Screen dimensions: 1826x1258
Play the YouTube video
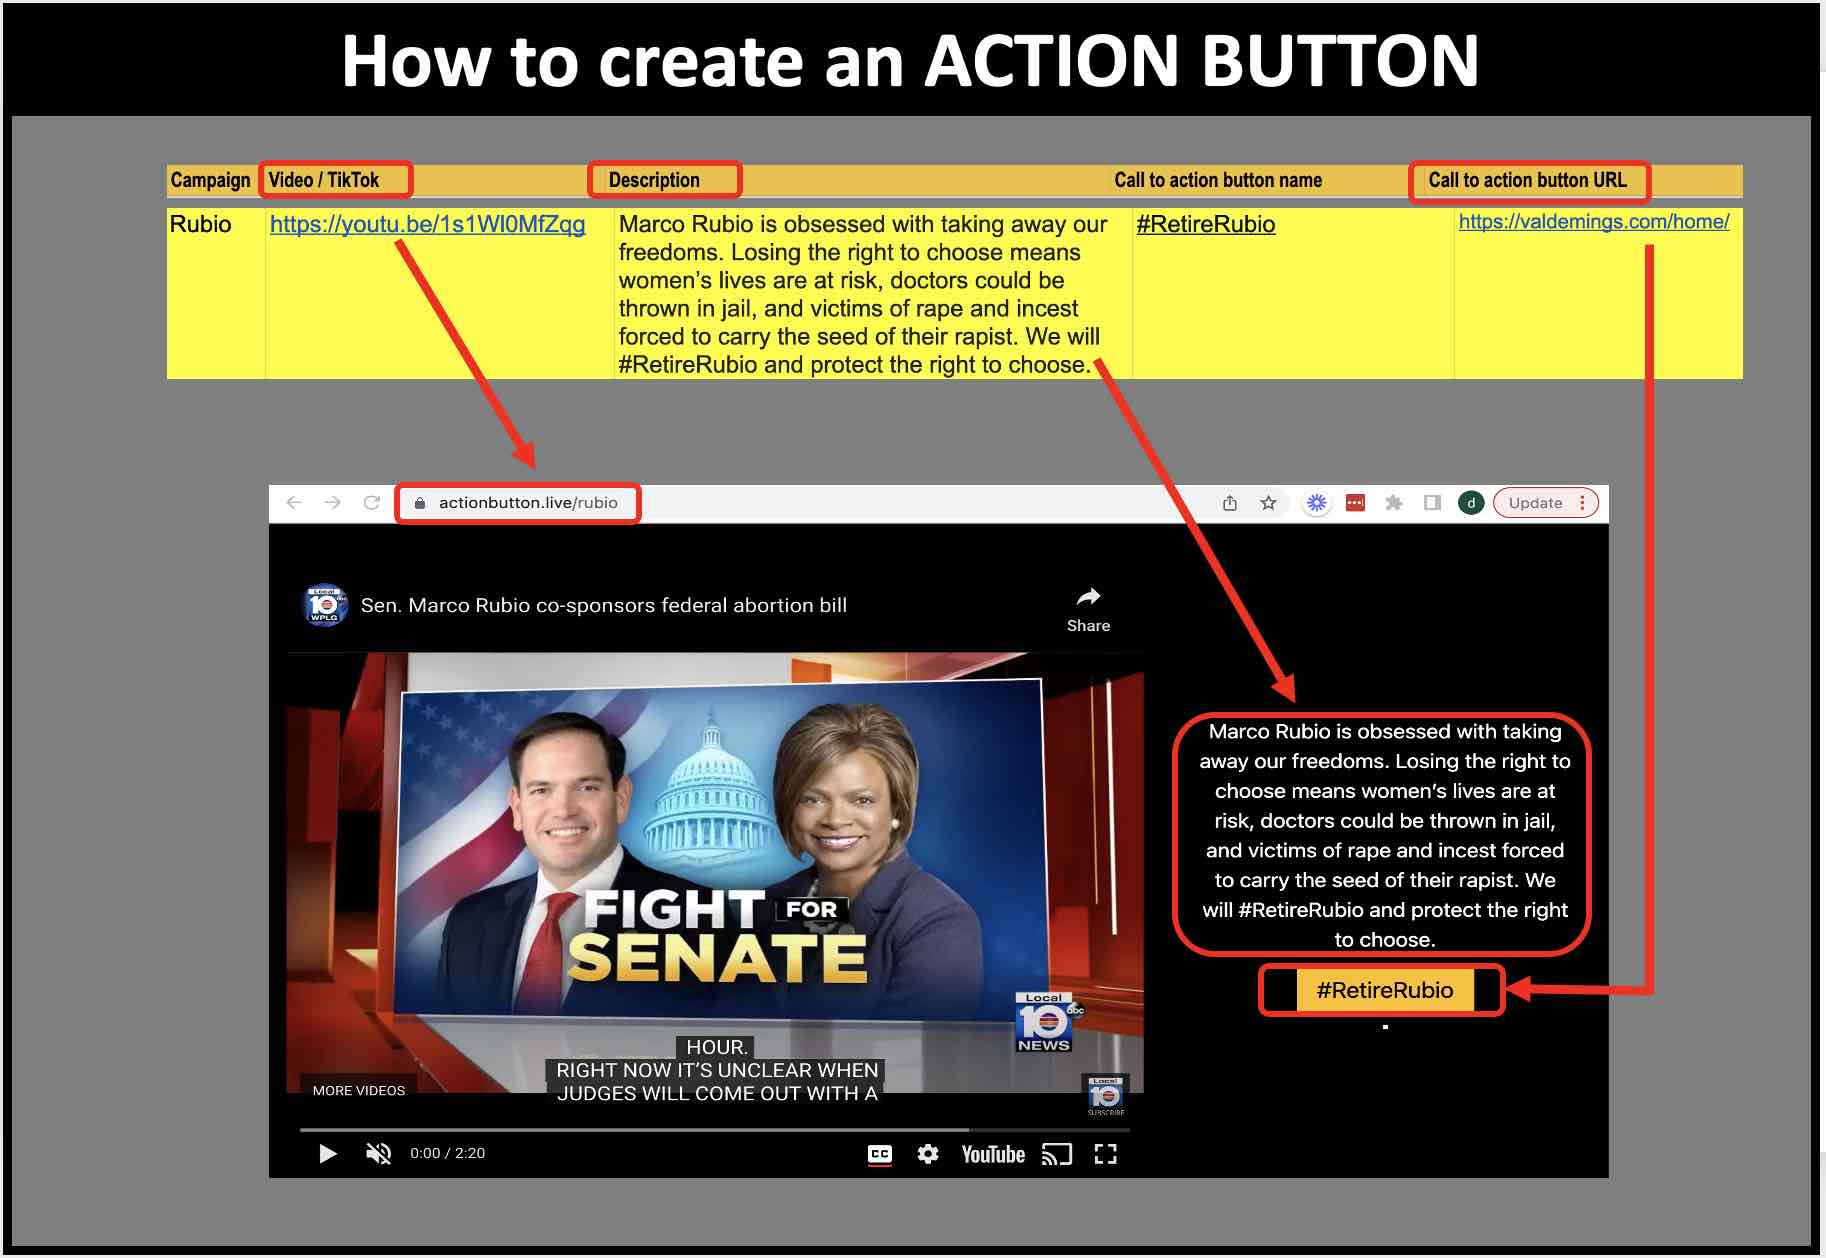pyautogui.click(x=327, y=1154)
